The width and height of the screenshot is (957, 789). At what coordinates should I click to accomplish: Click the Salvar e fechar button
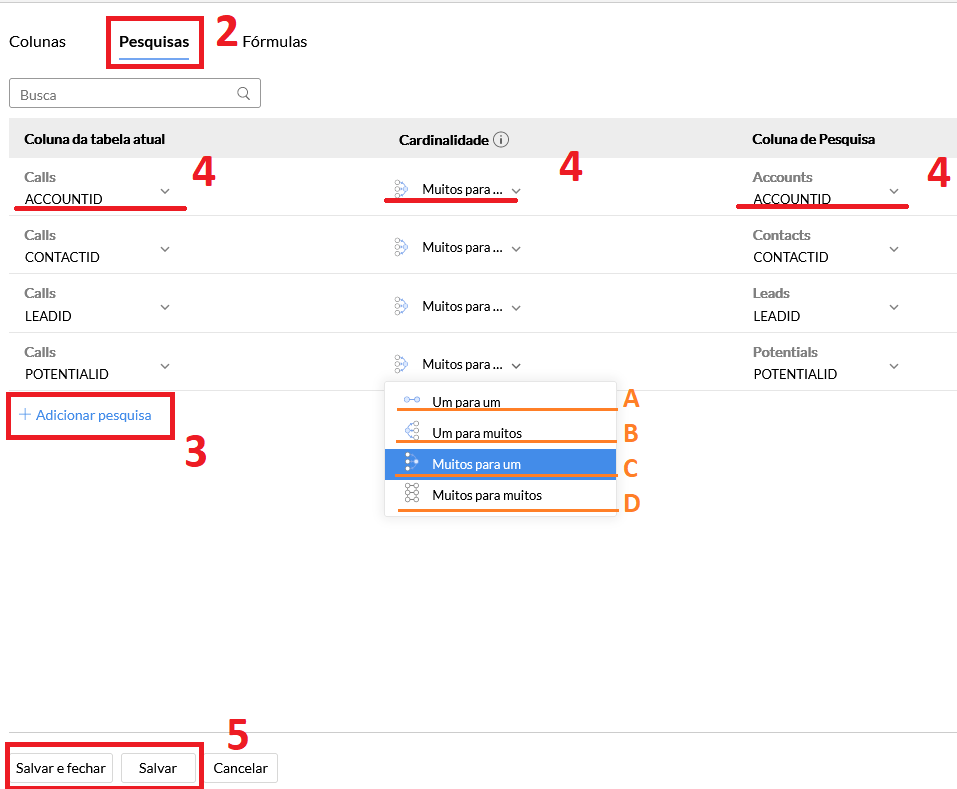pos(60,768)
